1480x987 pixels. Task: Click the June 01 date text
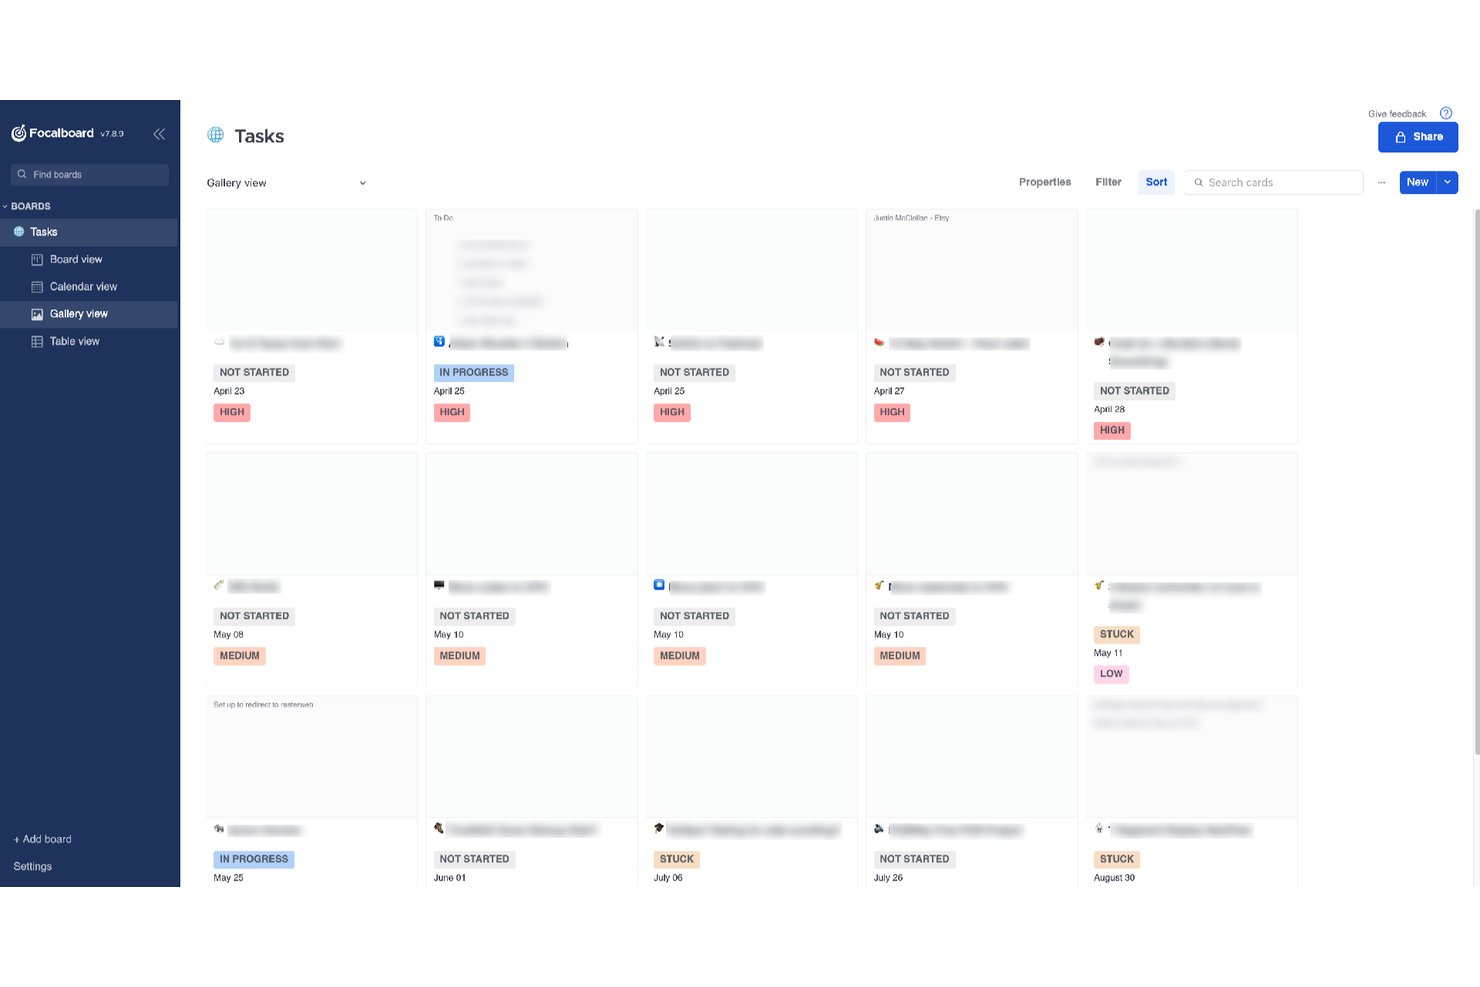pos(450,878)
